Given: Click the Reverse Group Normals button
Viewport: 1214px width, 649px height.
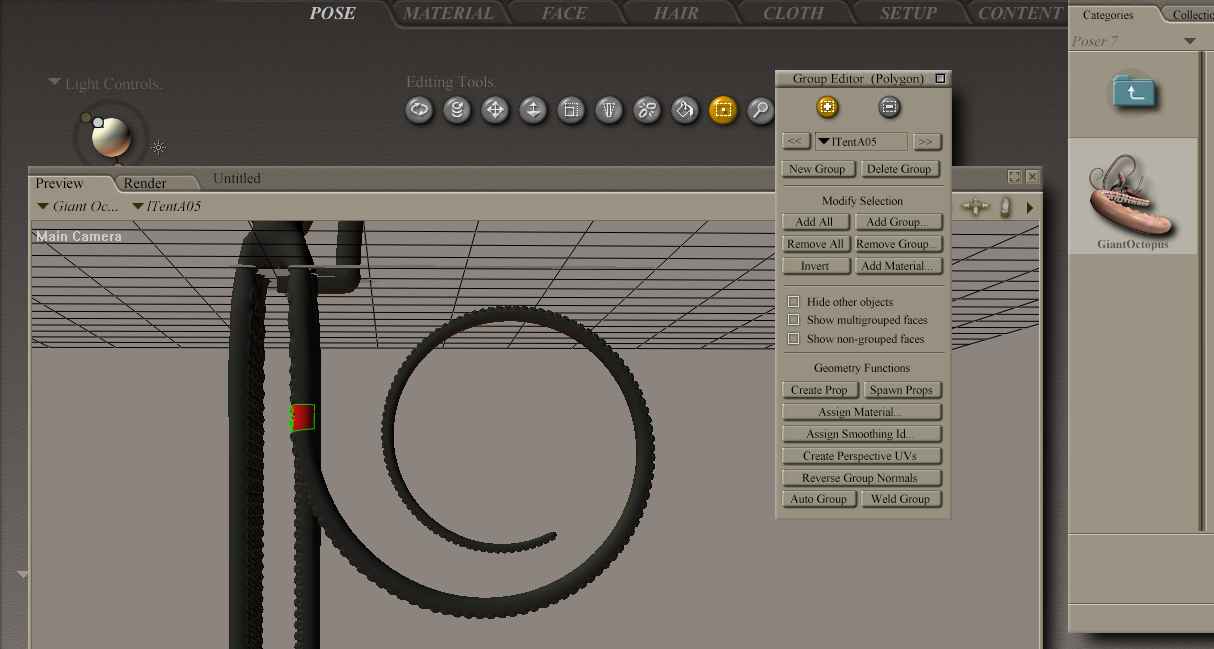Looking at the screenshot, I should pyautogui.click(x=861, y=478).
